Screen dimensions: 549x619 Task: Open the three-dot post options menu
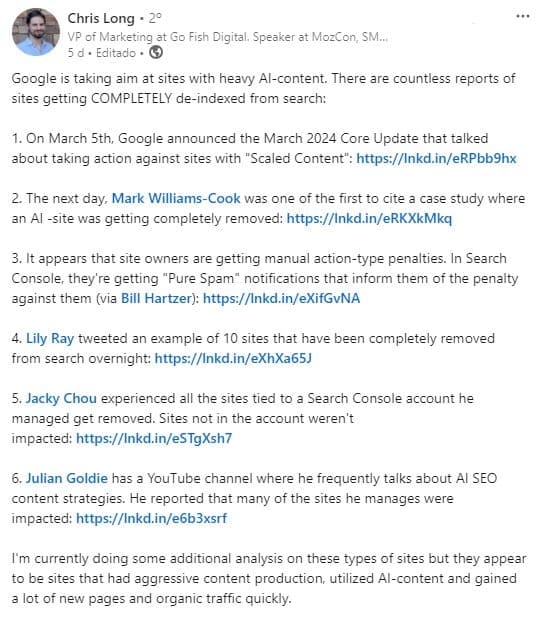pos(523,16)
